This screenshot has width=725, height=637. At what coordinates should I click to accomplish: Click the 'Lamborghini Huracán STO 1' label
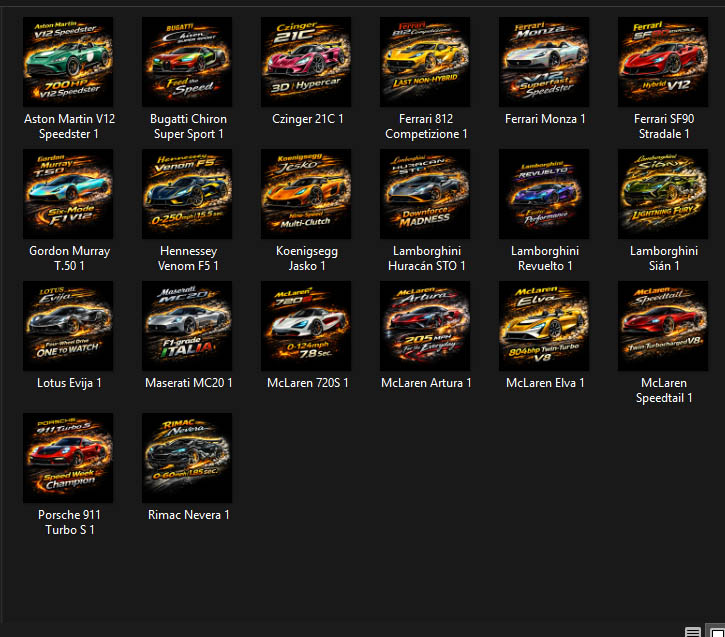point(426,258)
